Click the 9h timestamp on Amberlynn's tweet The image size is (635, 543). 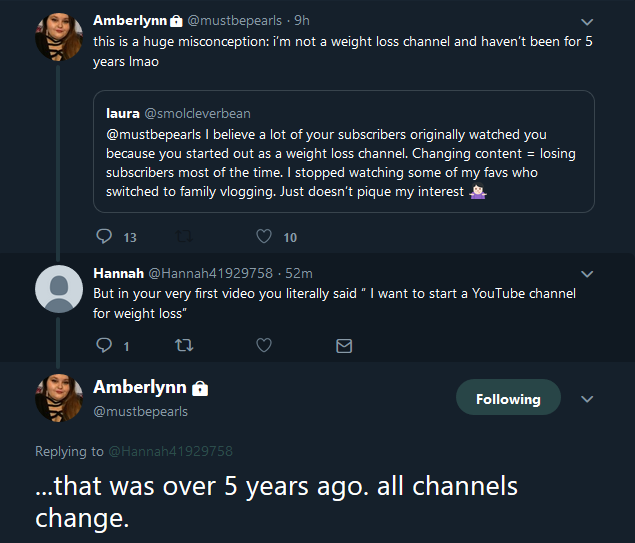click(x=302, y=21)
